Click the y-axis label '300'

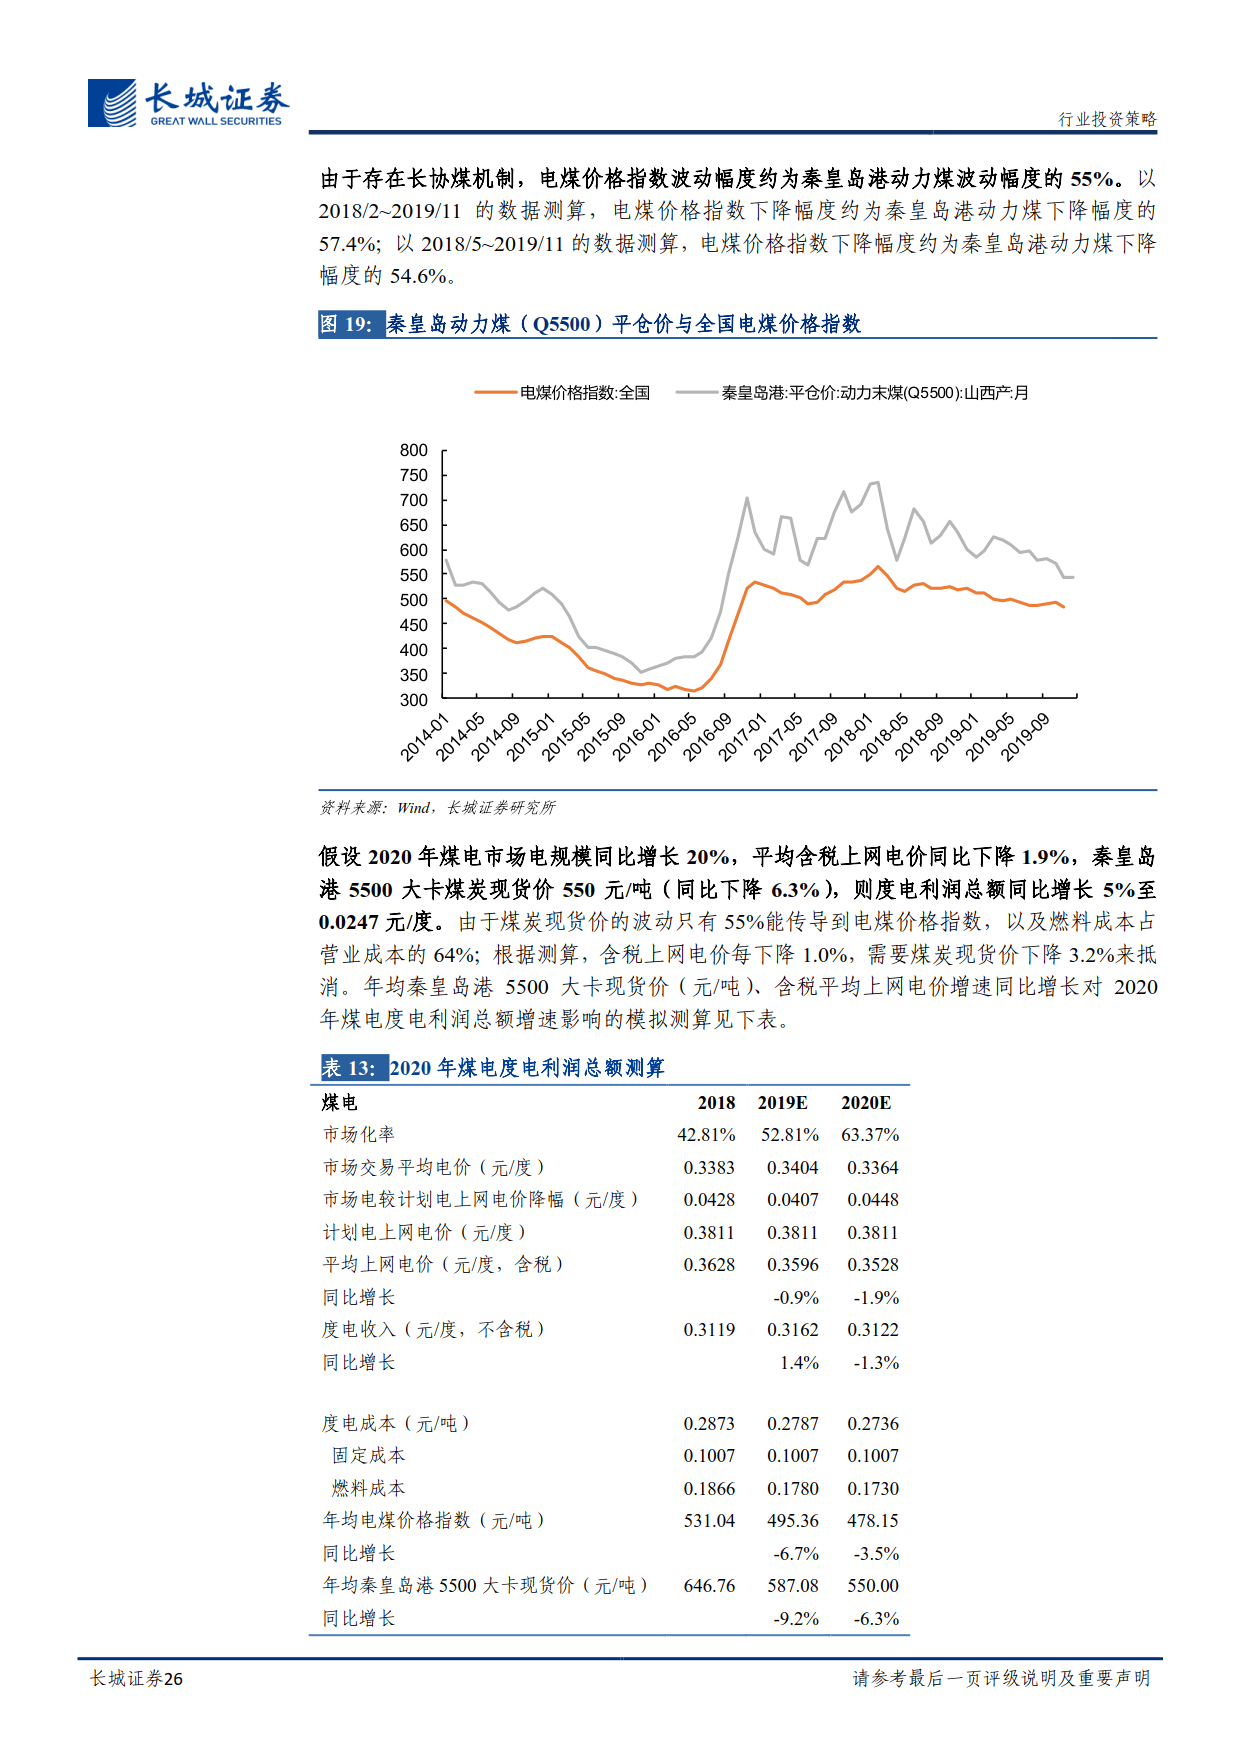(413, 700)
